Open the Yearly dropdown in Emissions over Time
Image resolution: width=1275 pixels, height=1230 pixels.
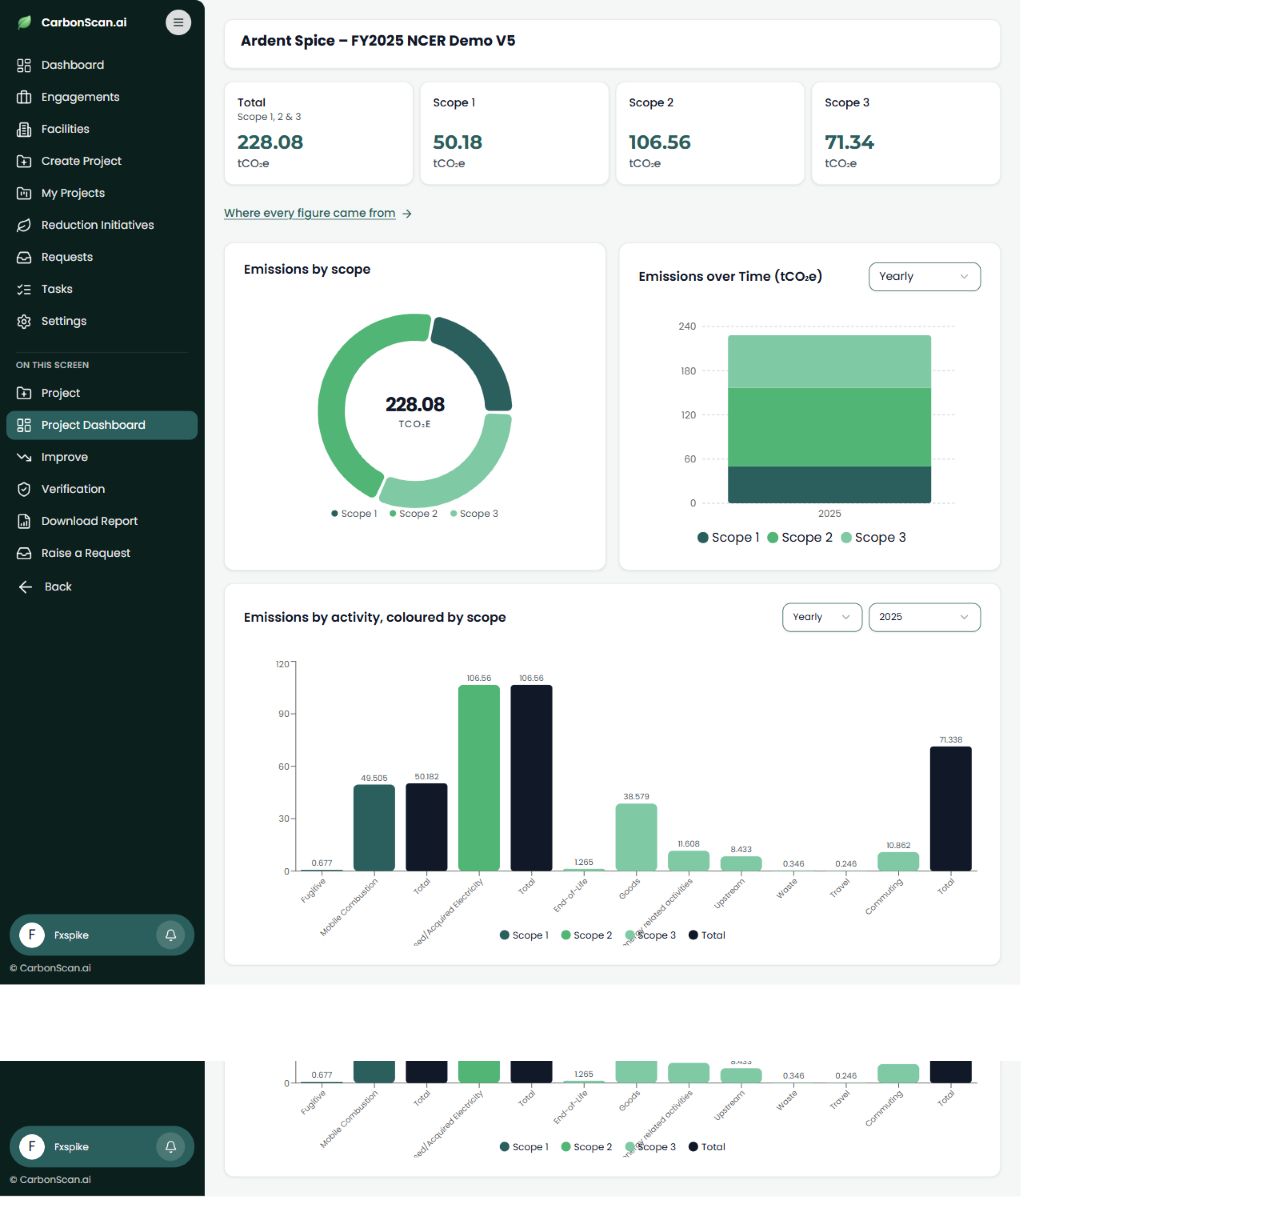[x=924, y=277]
